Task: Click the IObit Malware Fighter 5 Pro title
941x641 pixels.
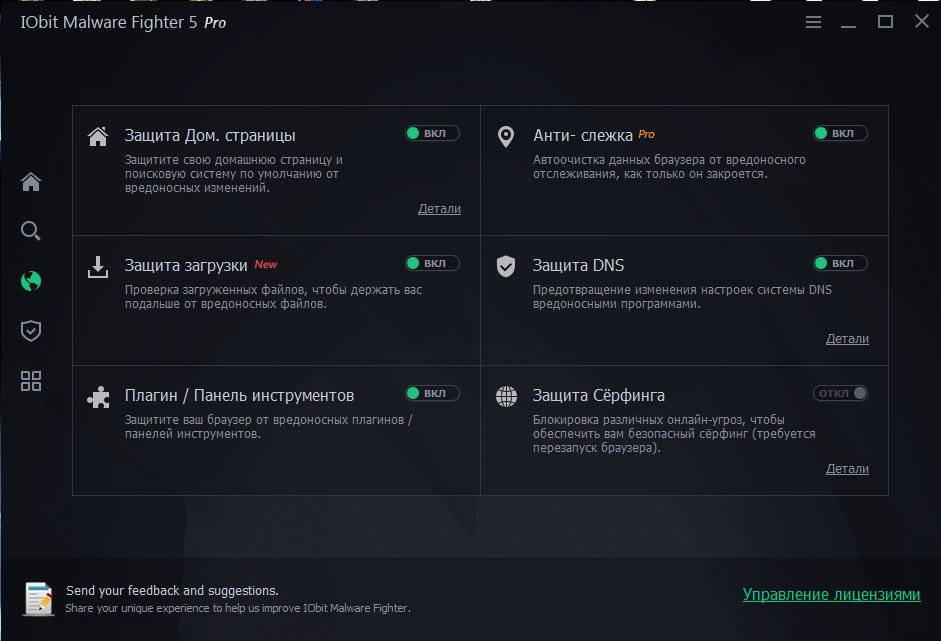Action: 123,22
